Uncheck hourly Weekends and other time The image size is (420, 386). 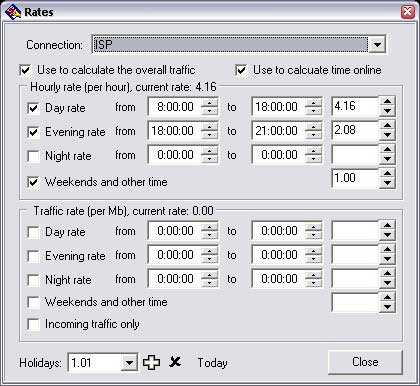(x=33, y=182)
